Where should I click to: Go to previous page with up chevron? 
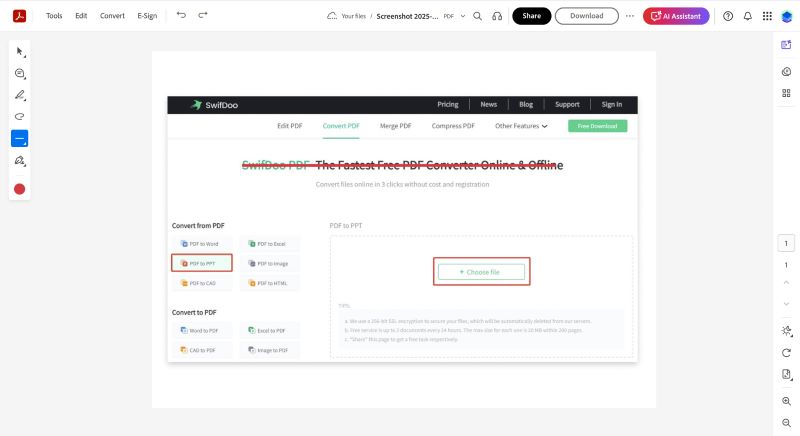[786, 283]
